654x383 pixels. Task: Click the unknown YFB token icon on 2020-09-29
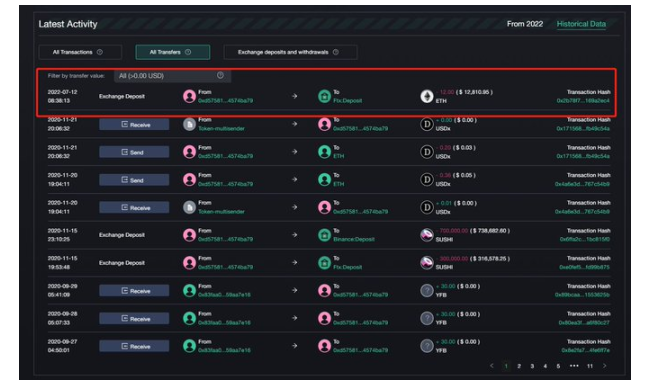click(426, 290)
